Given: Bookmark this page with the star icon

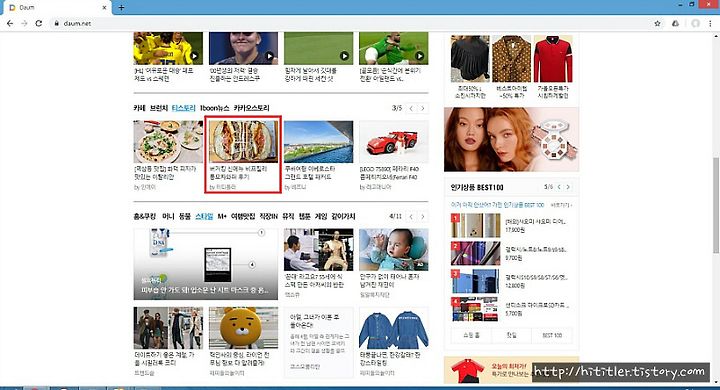Looking at the screenshot, I should (x=658, y=23).
